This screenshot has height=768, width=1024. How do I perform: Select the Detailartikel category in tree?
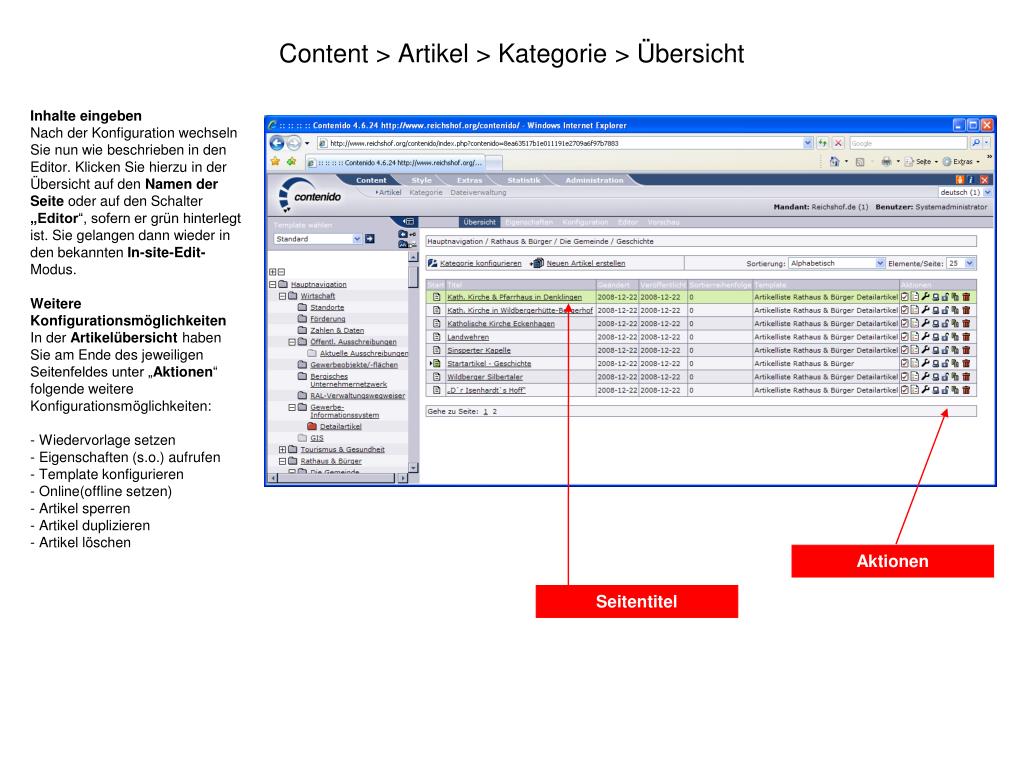click(x=340, y=426)
